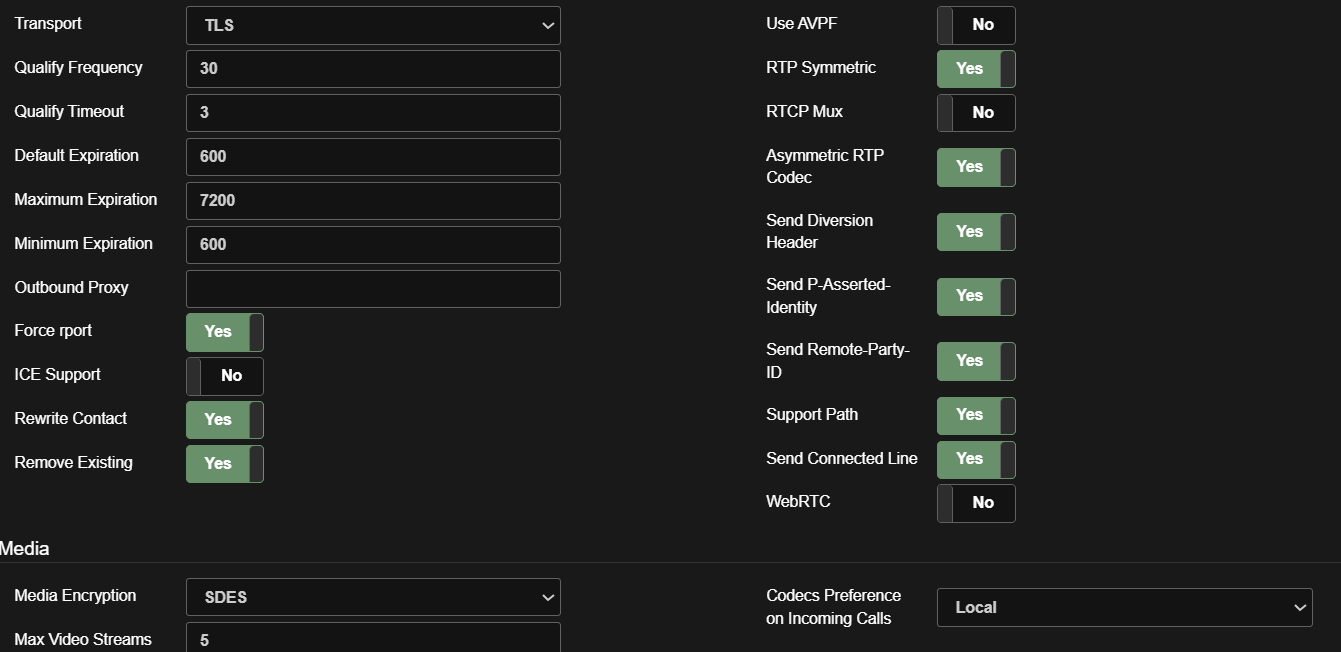Turn on RTCP Mux

[975, 113]
